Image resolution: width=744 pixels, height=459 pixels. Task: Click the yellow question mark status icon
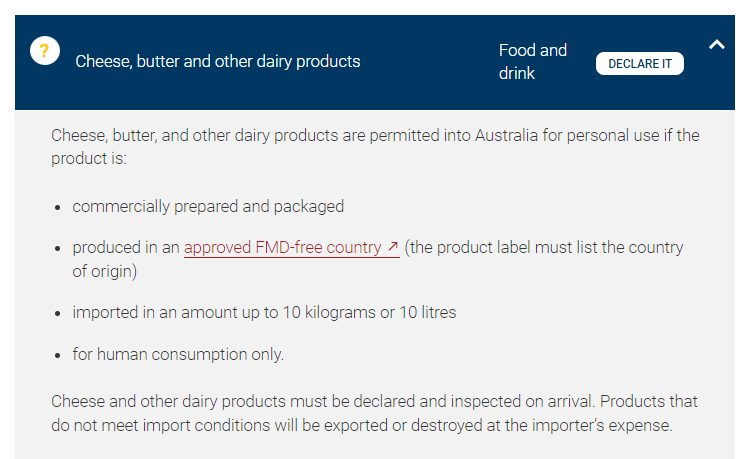click(45, 50)
